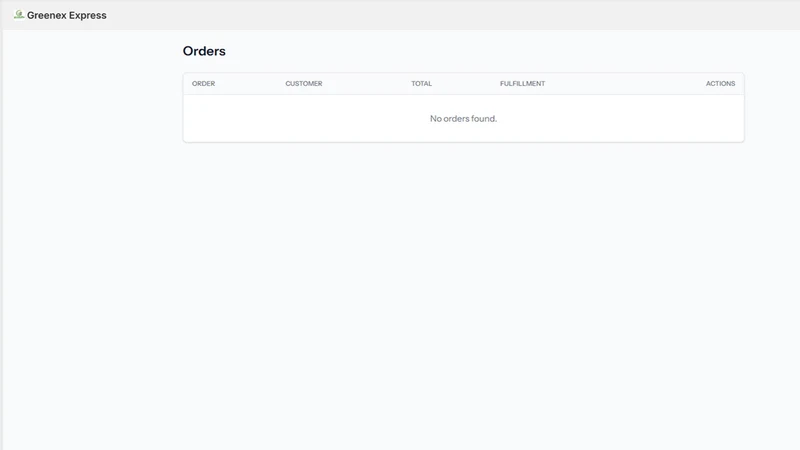Select the ACTIONS column header
The height and width of the screenshot is (450, 800).
(x=720, y=84)
